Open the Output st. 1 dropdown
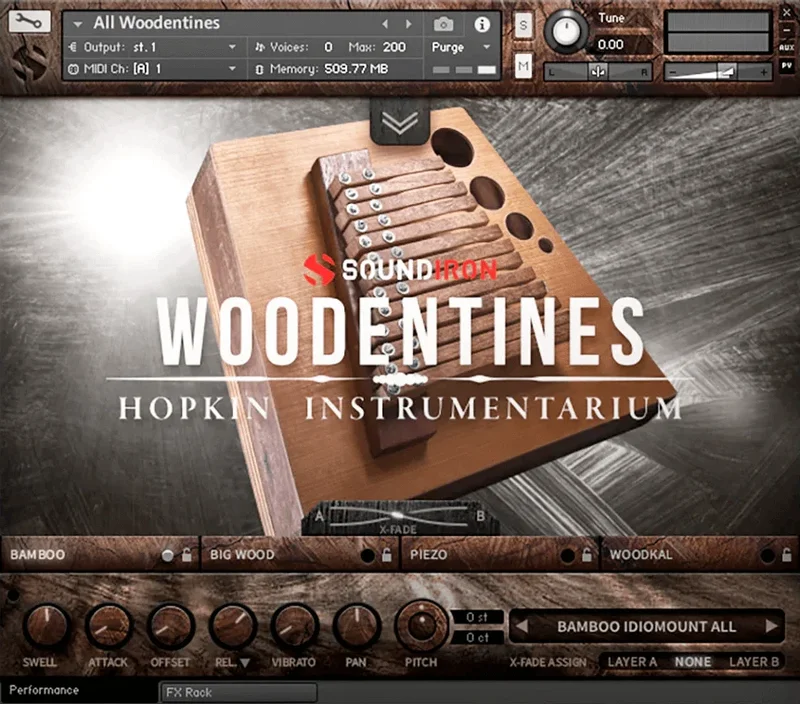 (x=232, y=47)
